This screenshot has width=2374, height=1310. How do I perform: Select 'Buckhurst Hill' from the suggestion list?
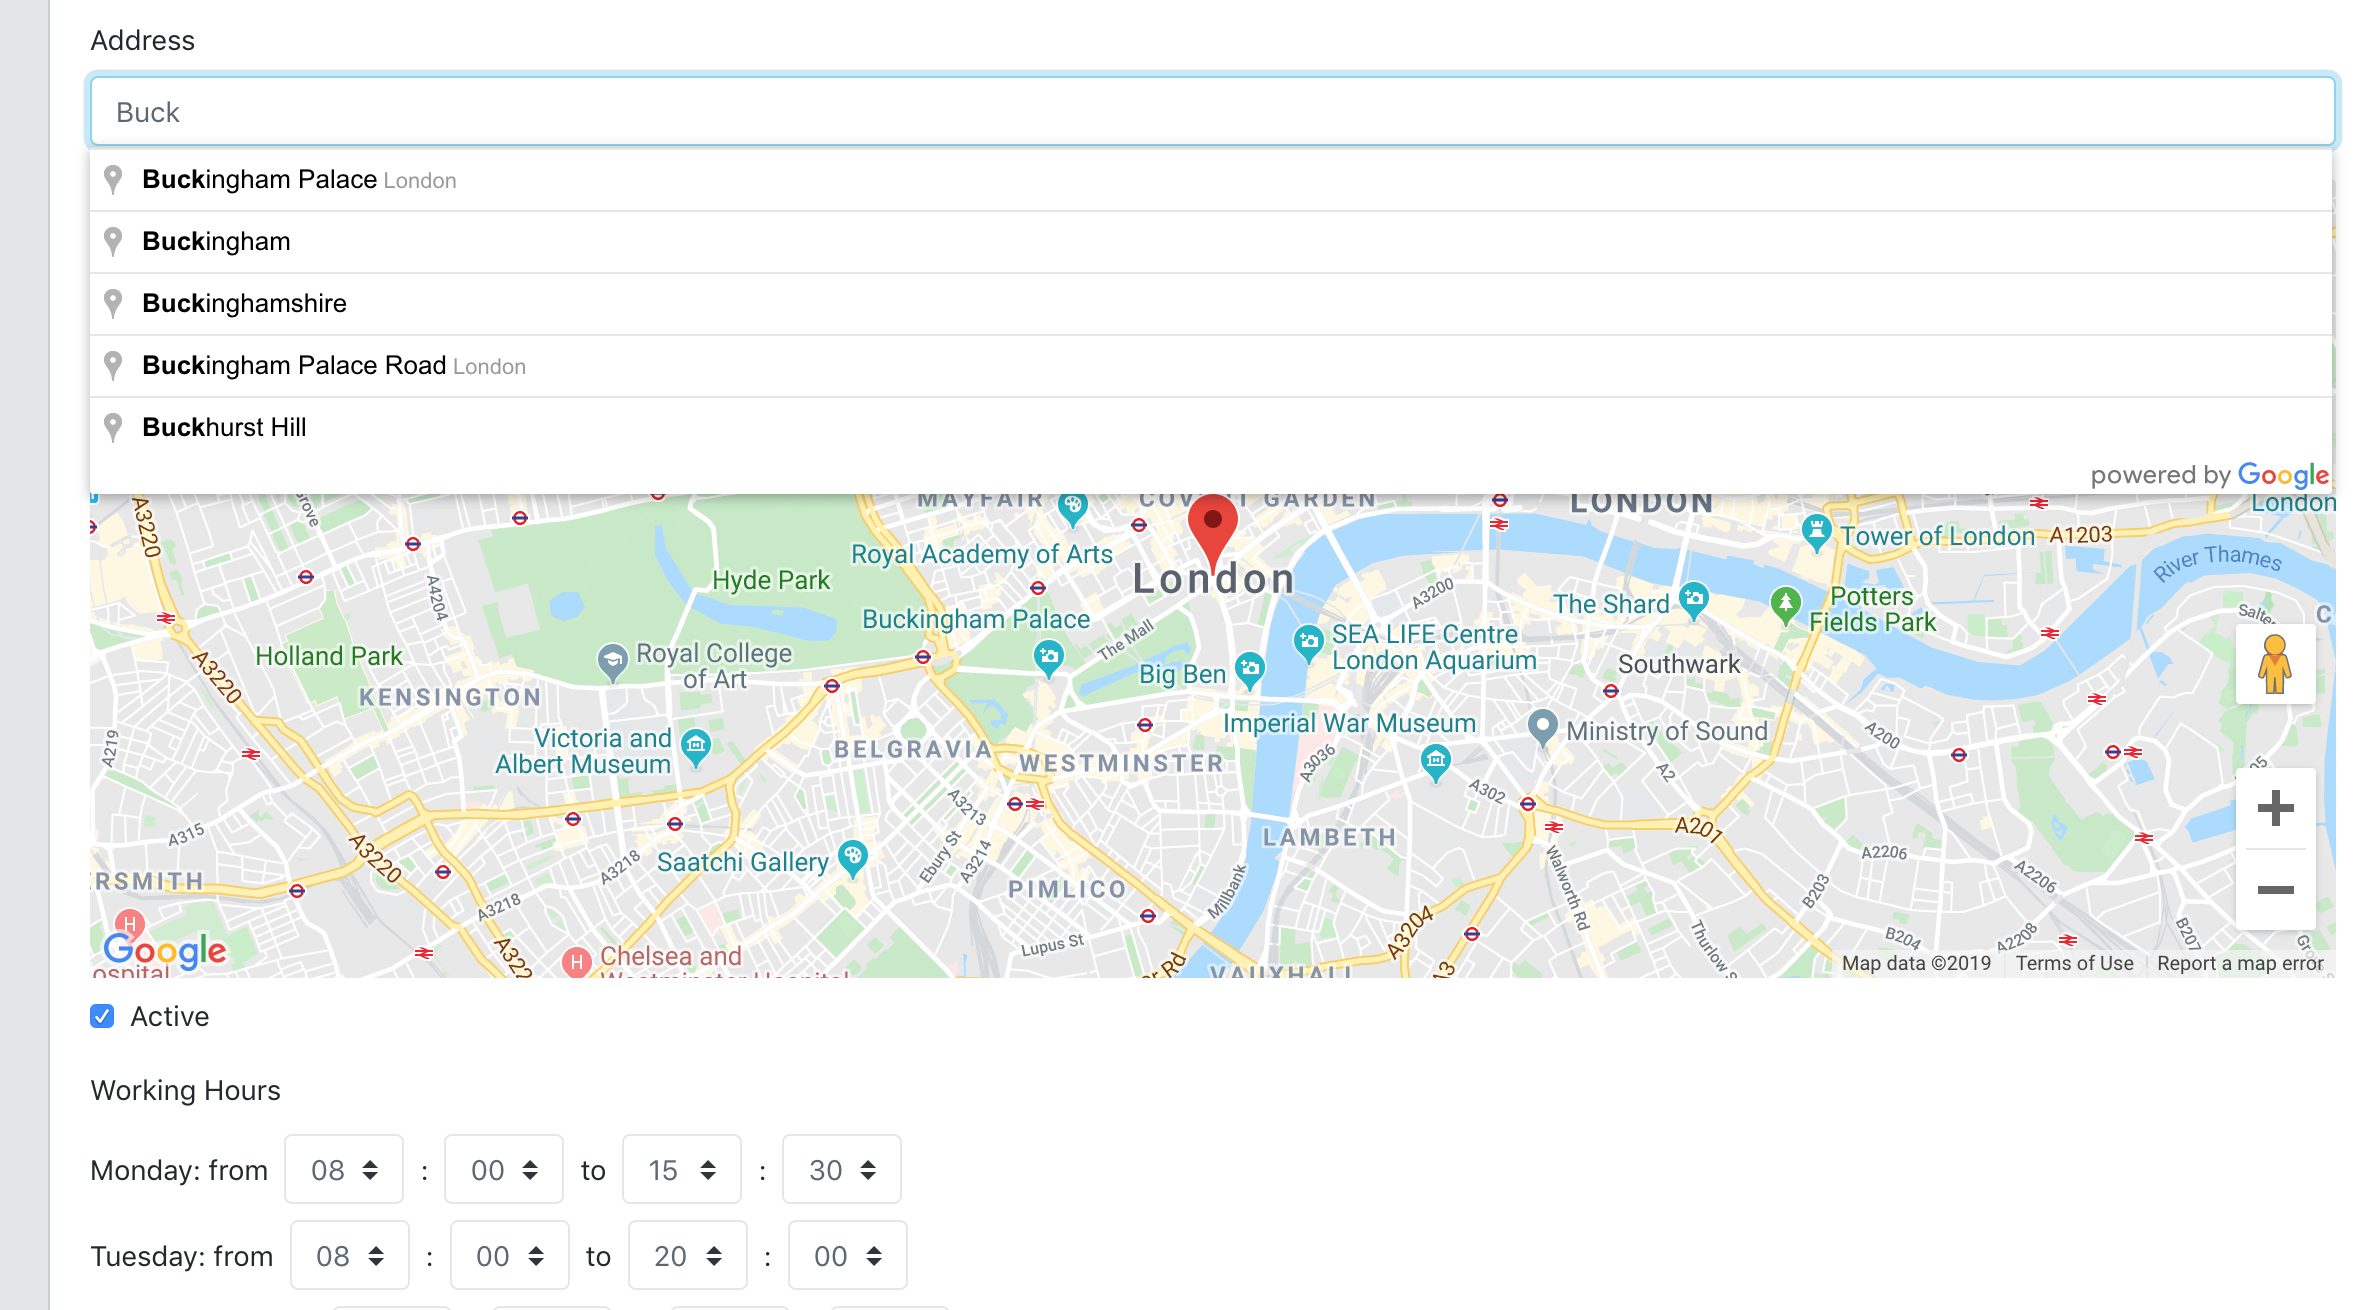pos(224,427)
